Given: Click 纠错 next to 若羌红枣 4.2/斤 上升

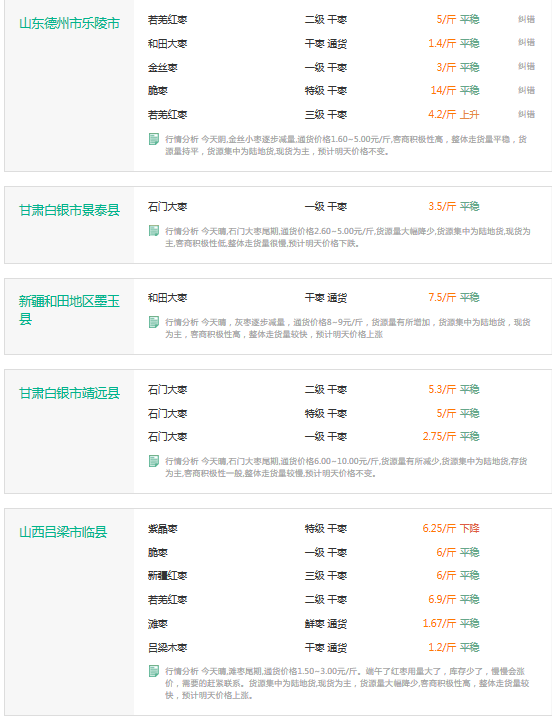Looking at the screenshot, I should click(x=526, y=114).
